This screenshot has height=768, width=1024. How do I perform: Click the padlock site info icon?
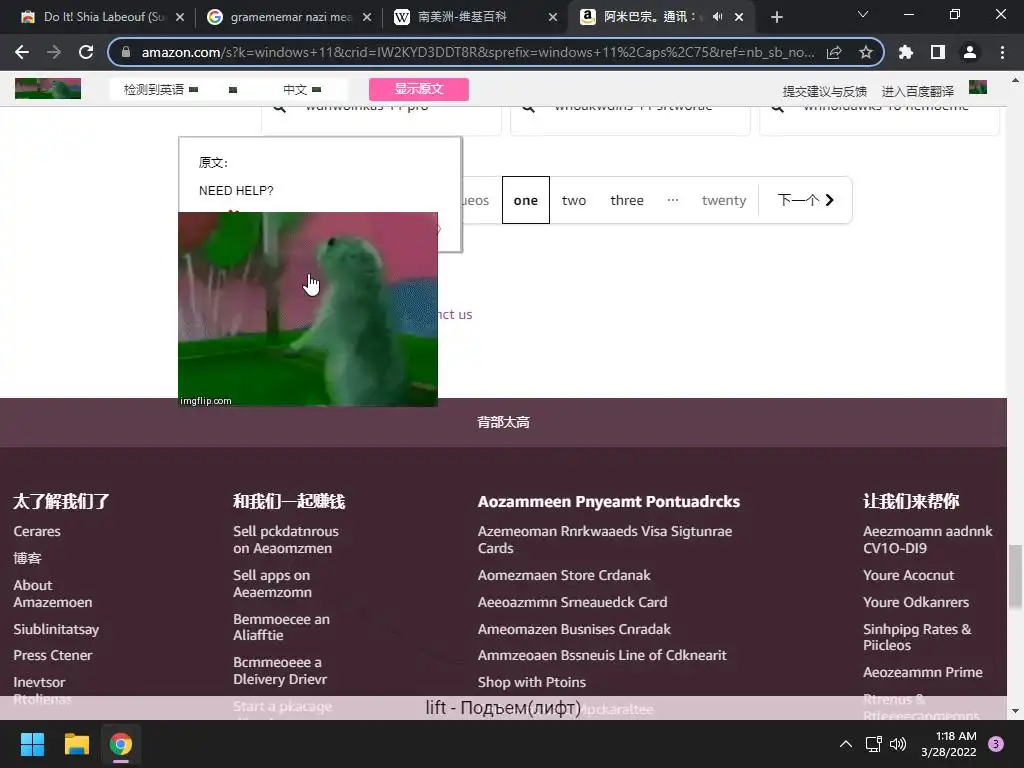click(x=126, y=52)
